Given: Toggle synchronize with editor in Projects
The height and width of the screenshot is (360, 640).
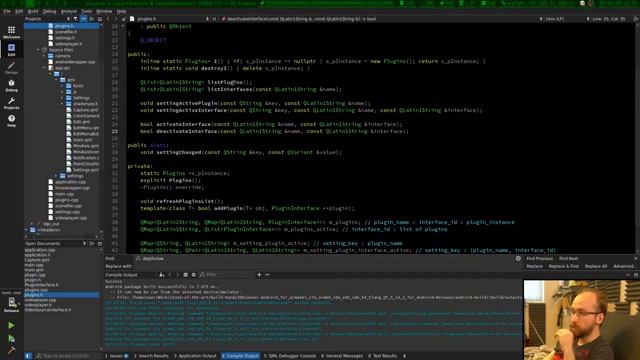Looking at the screenshot, I should [84, 19].
